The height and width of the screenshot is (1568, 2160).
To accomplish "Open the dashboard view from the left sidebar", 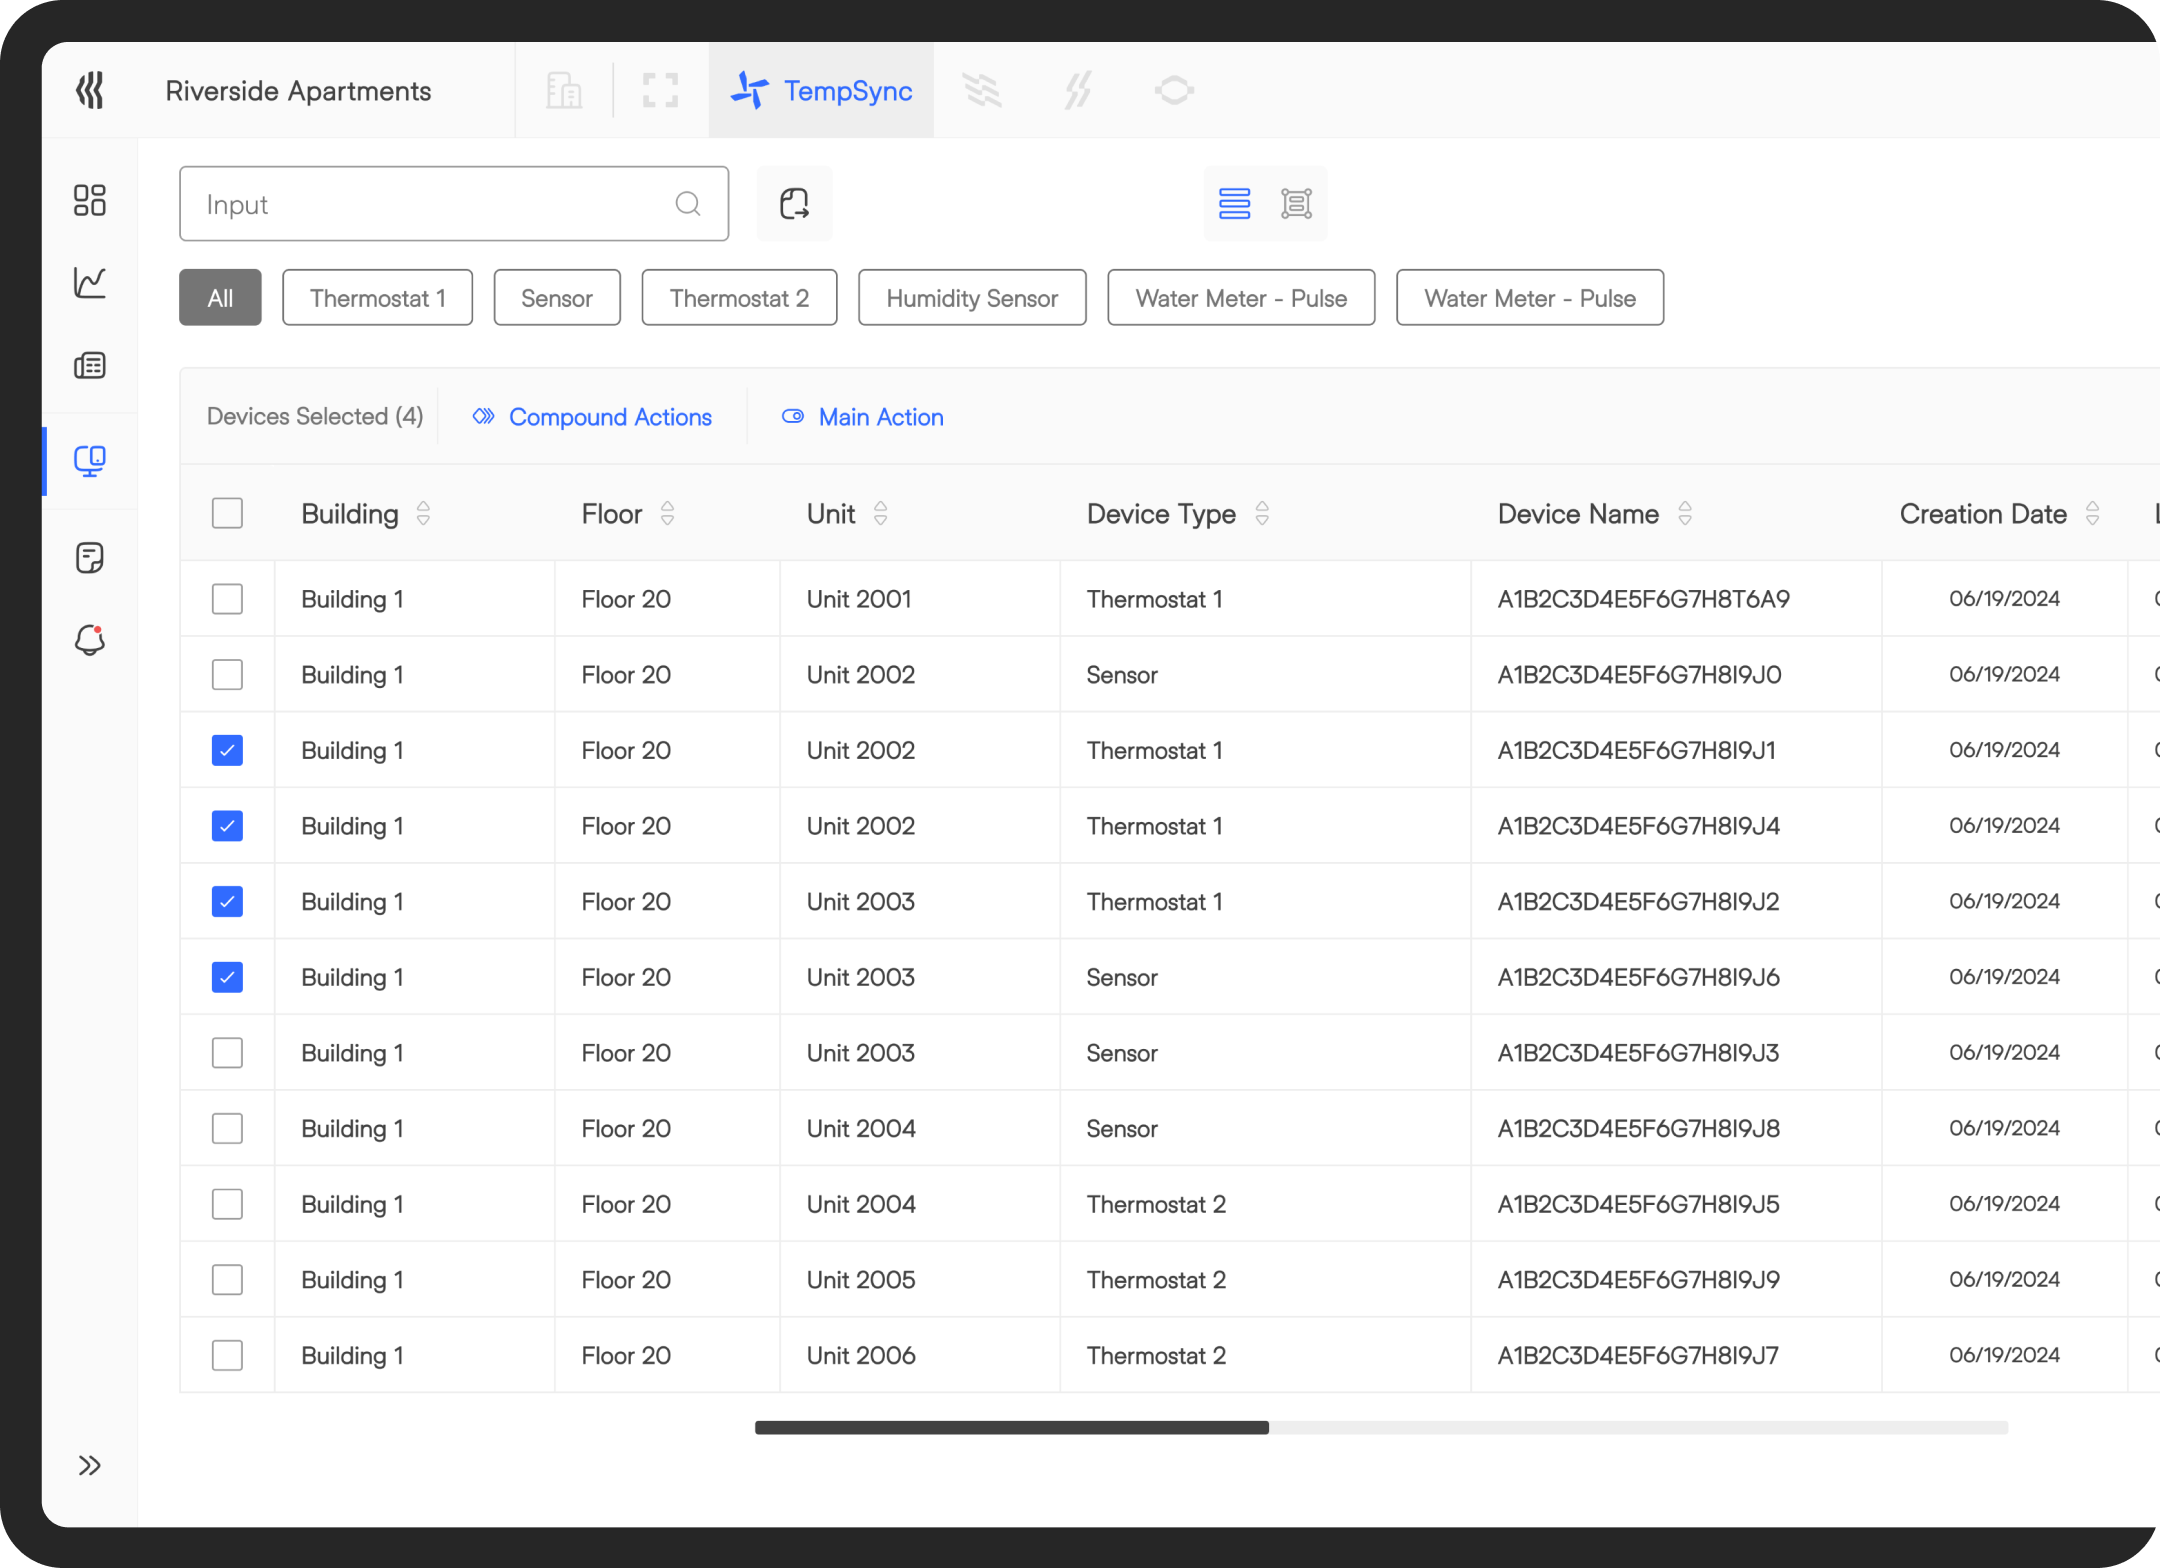I will coord(90,200).
